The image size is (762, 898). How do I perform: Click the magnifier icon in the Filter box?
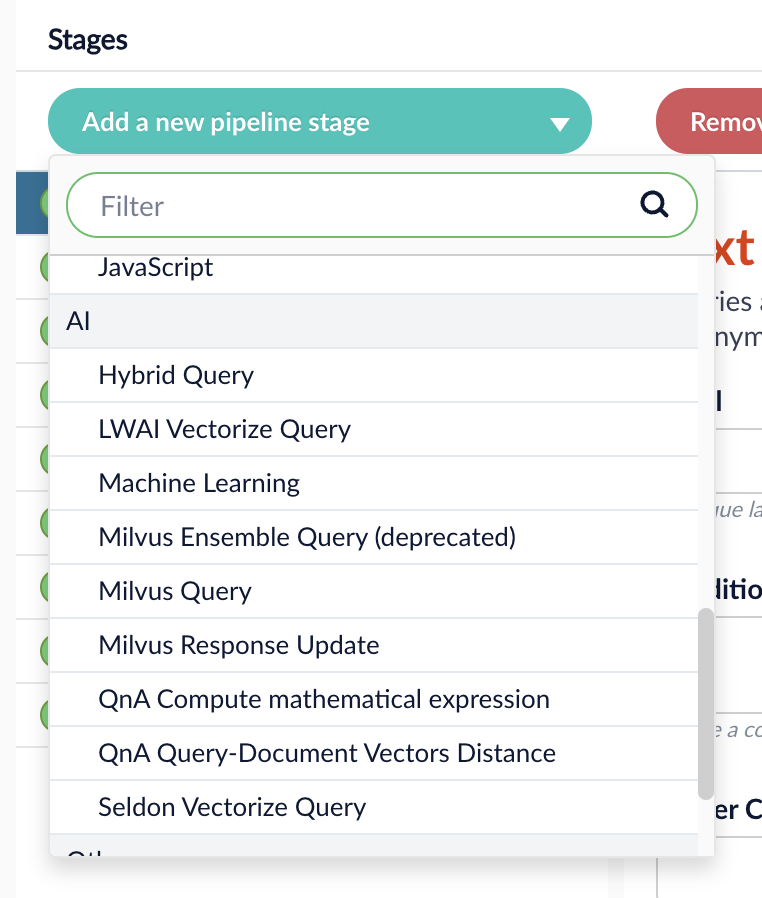point(654,205)
